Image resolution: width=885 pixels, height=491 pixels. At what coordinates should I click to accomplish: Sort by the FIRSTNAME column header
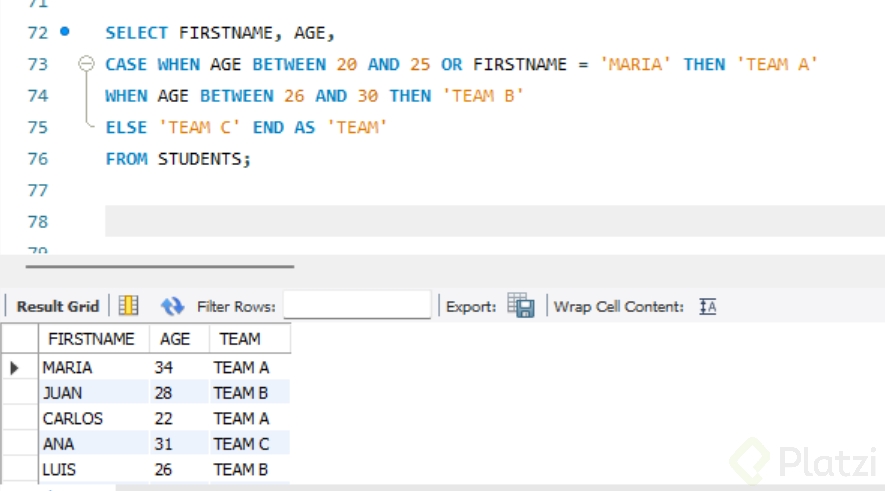91,339
